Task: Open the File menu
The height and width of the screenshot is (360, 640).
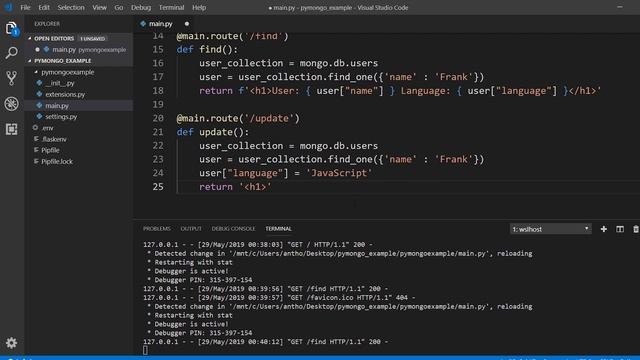Action: [25, 7]
